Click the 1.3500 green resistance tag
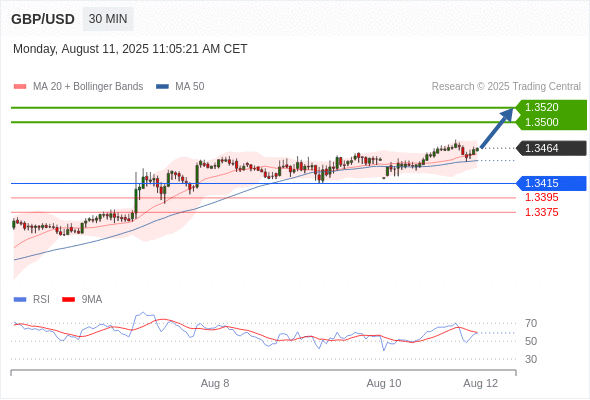The height and width of the screenshot is (400, 590). coord(551,122)
